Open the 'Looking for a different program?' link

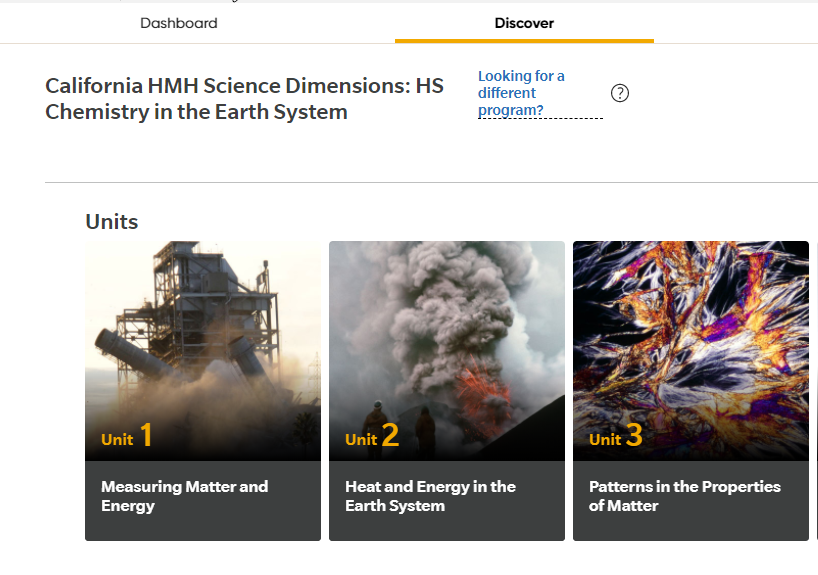pyautogui.click(x=521, y=93)
